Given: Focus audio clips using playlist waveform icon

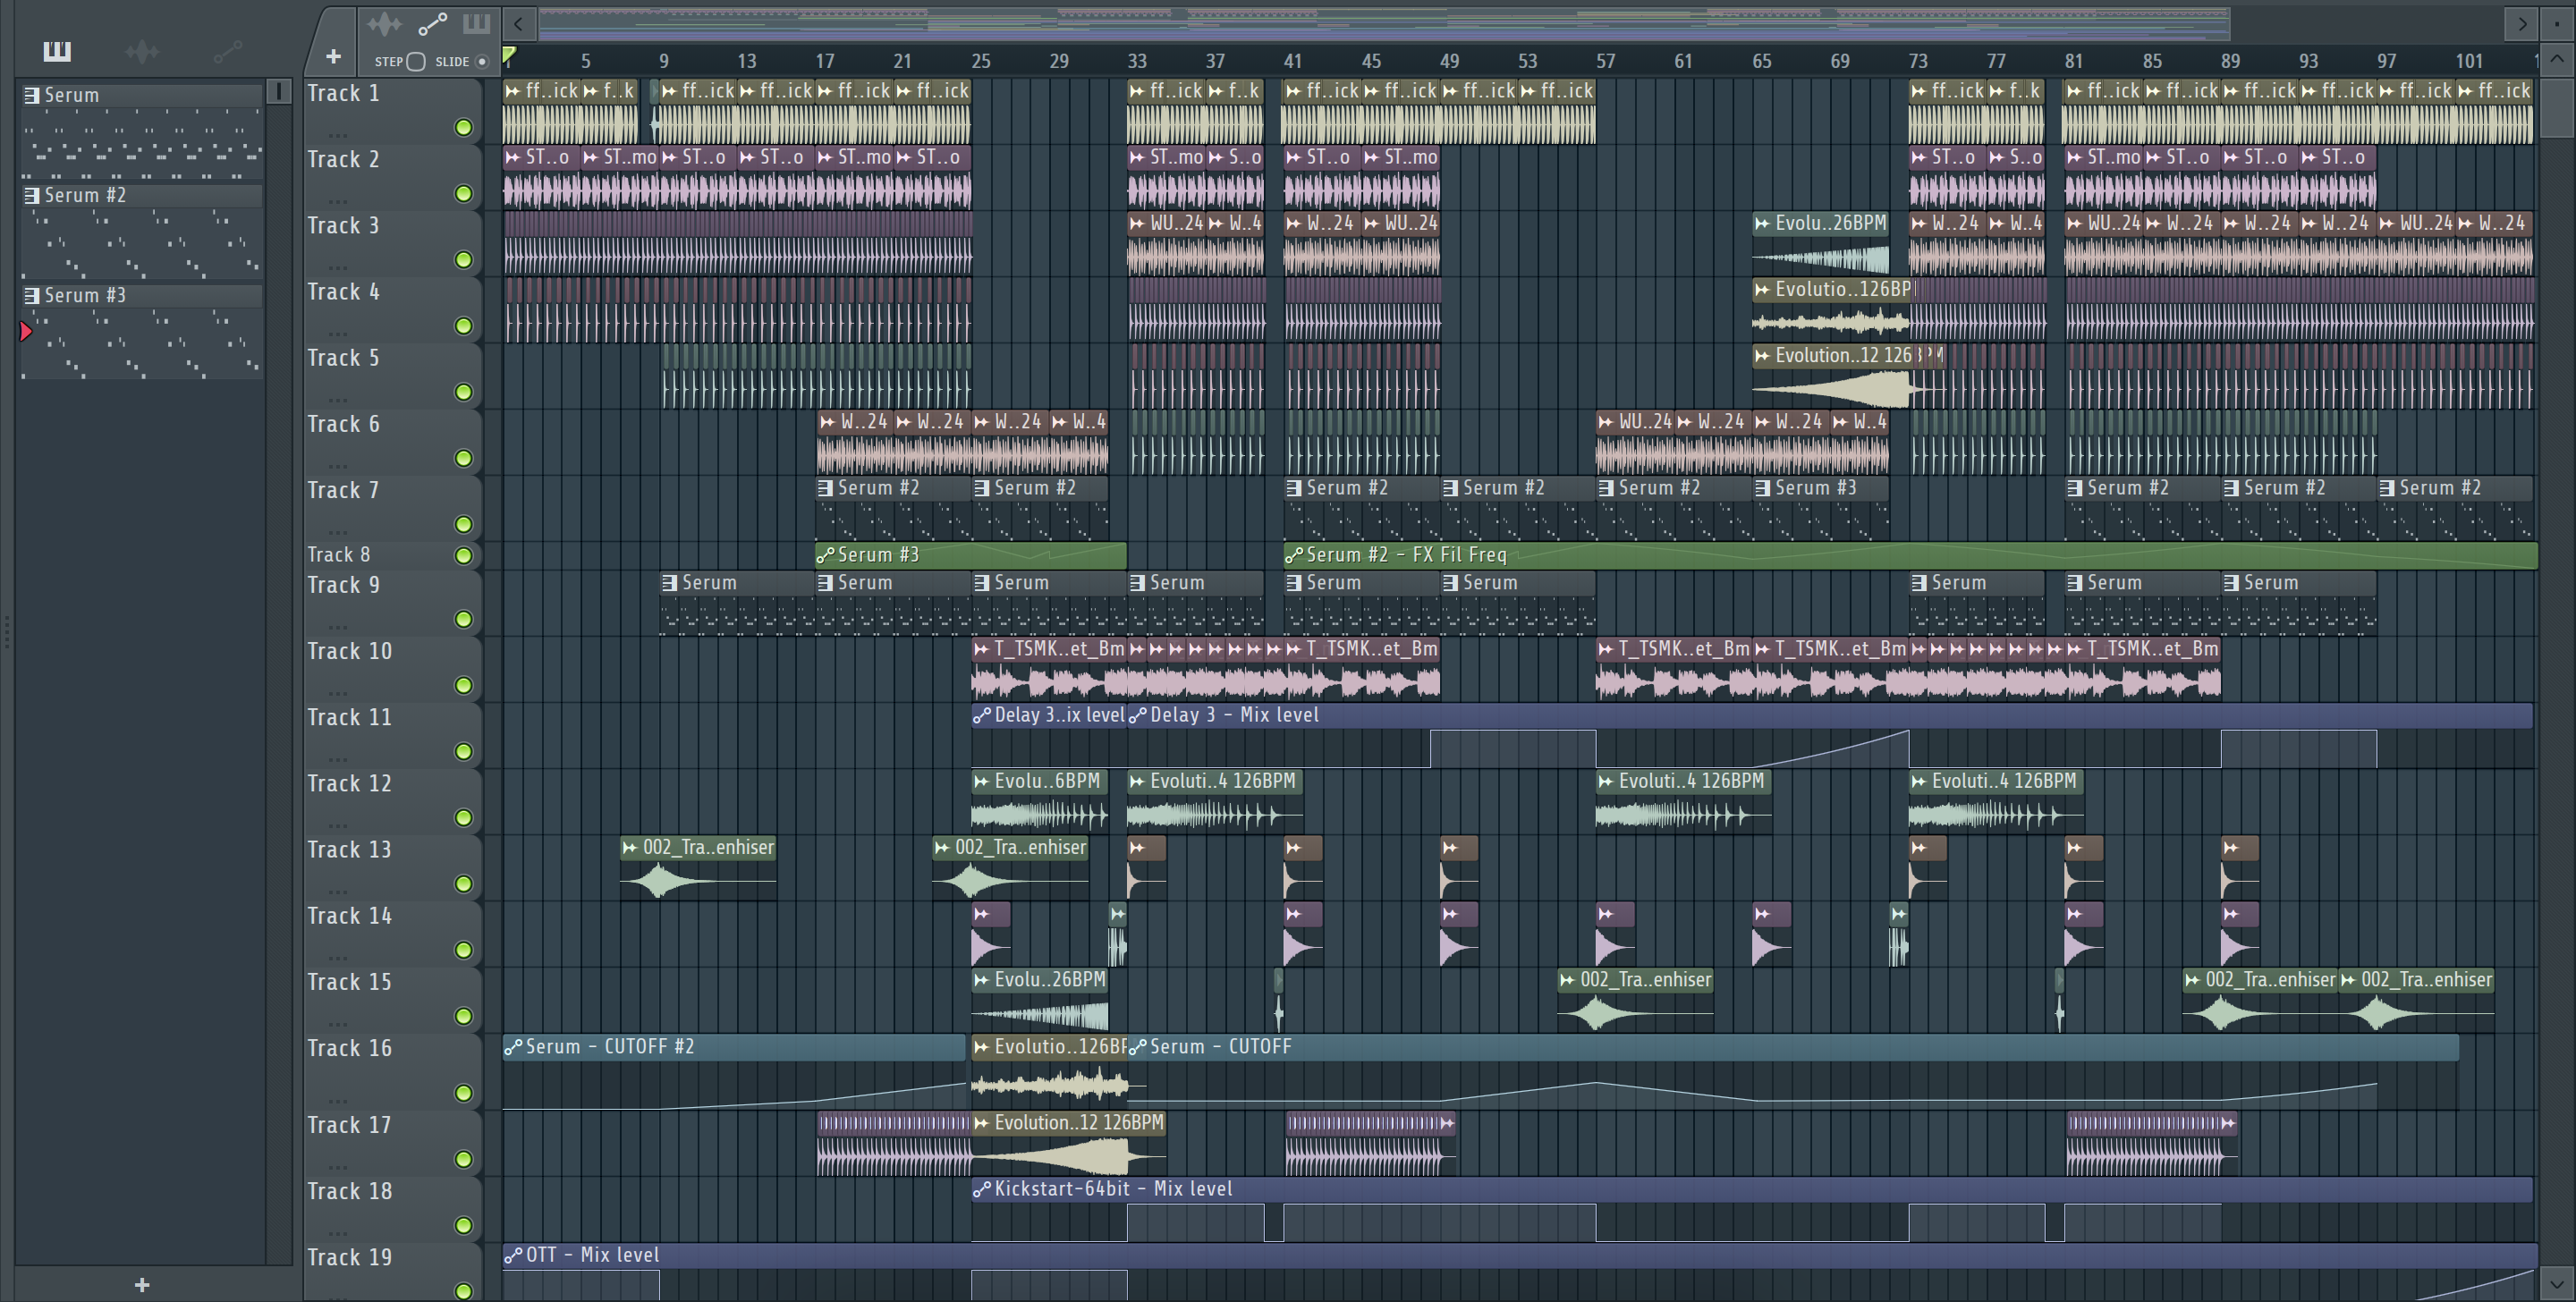Looking at the screenshot, I should coord(384,24).
